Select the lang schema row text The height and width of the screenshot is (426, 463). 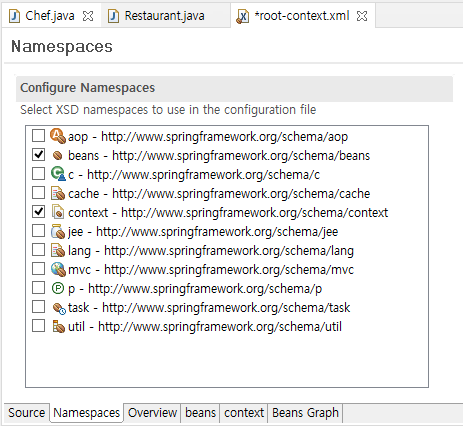[x=211, y=251]
